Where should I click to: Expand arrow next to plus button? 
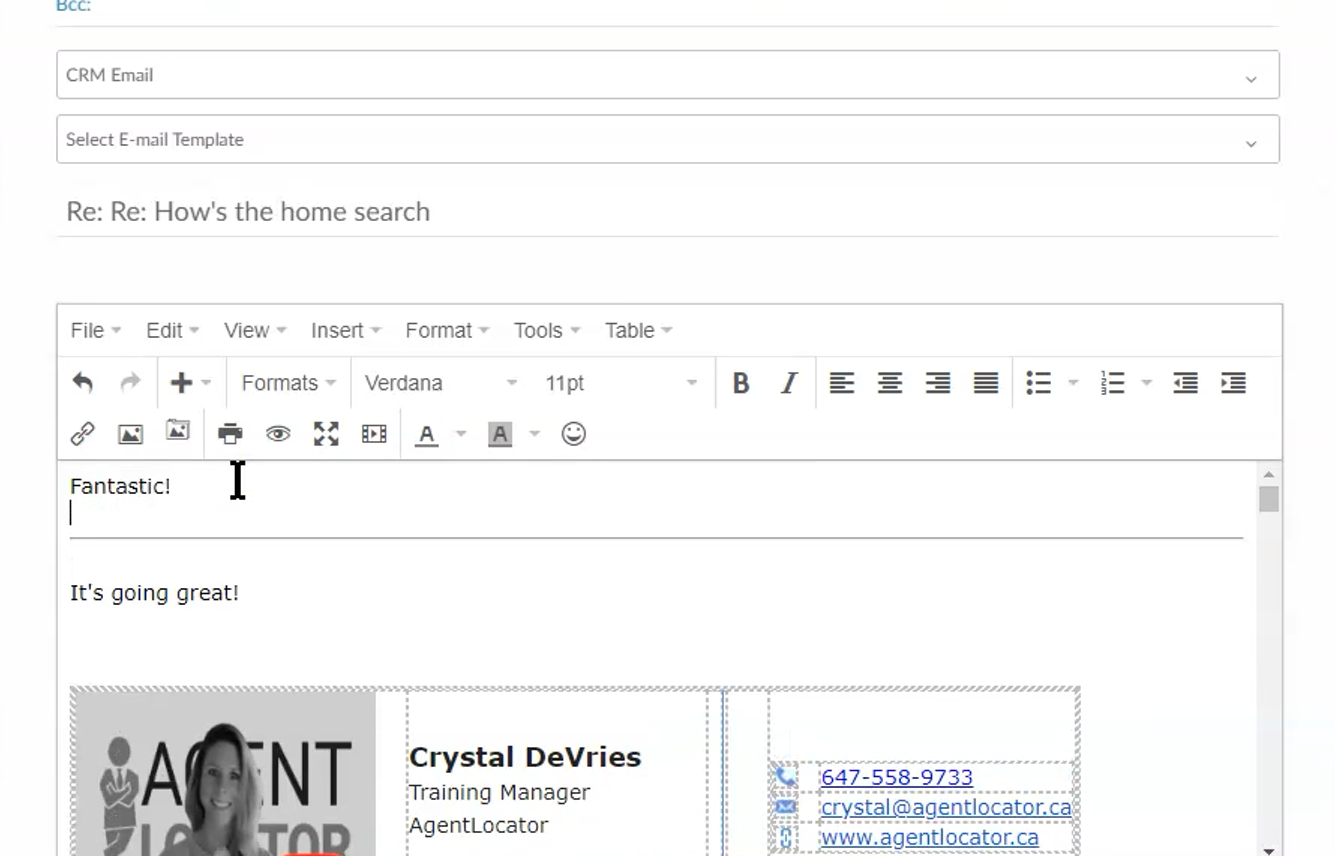click(x=206, y=383)
